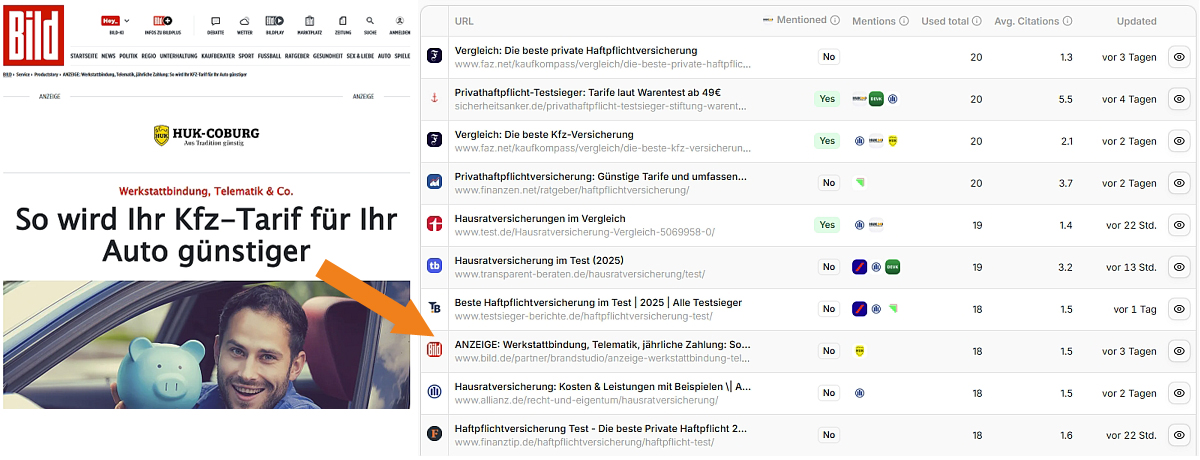Open the Wetter cloud icon

(244, 20)
